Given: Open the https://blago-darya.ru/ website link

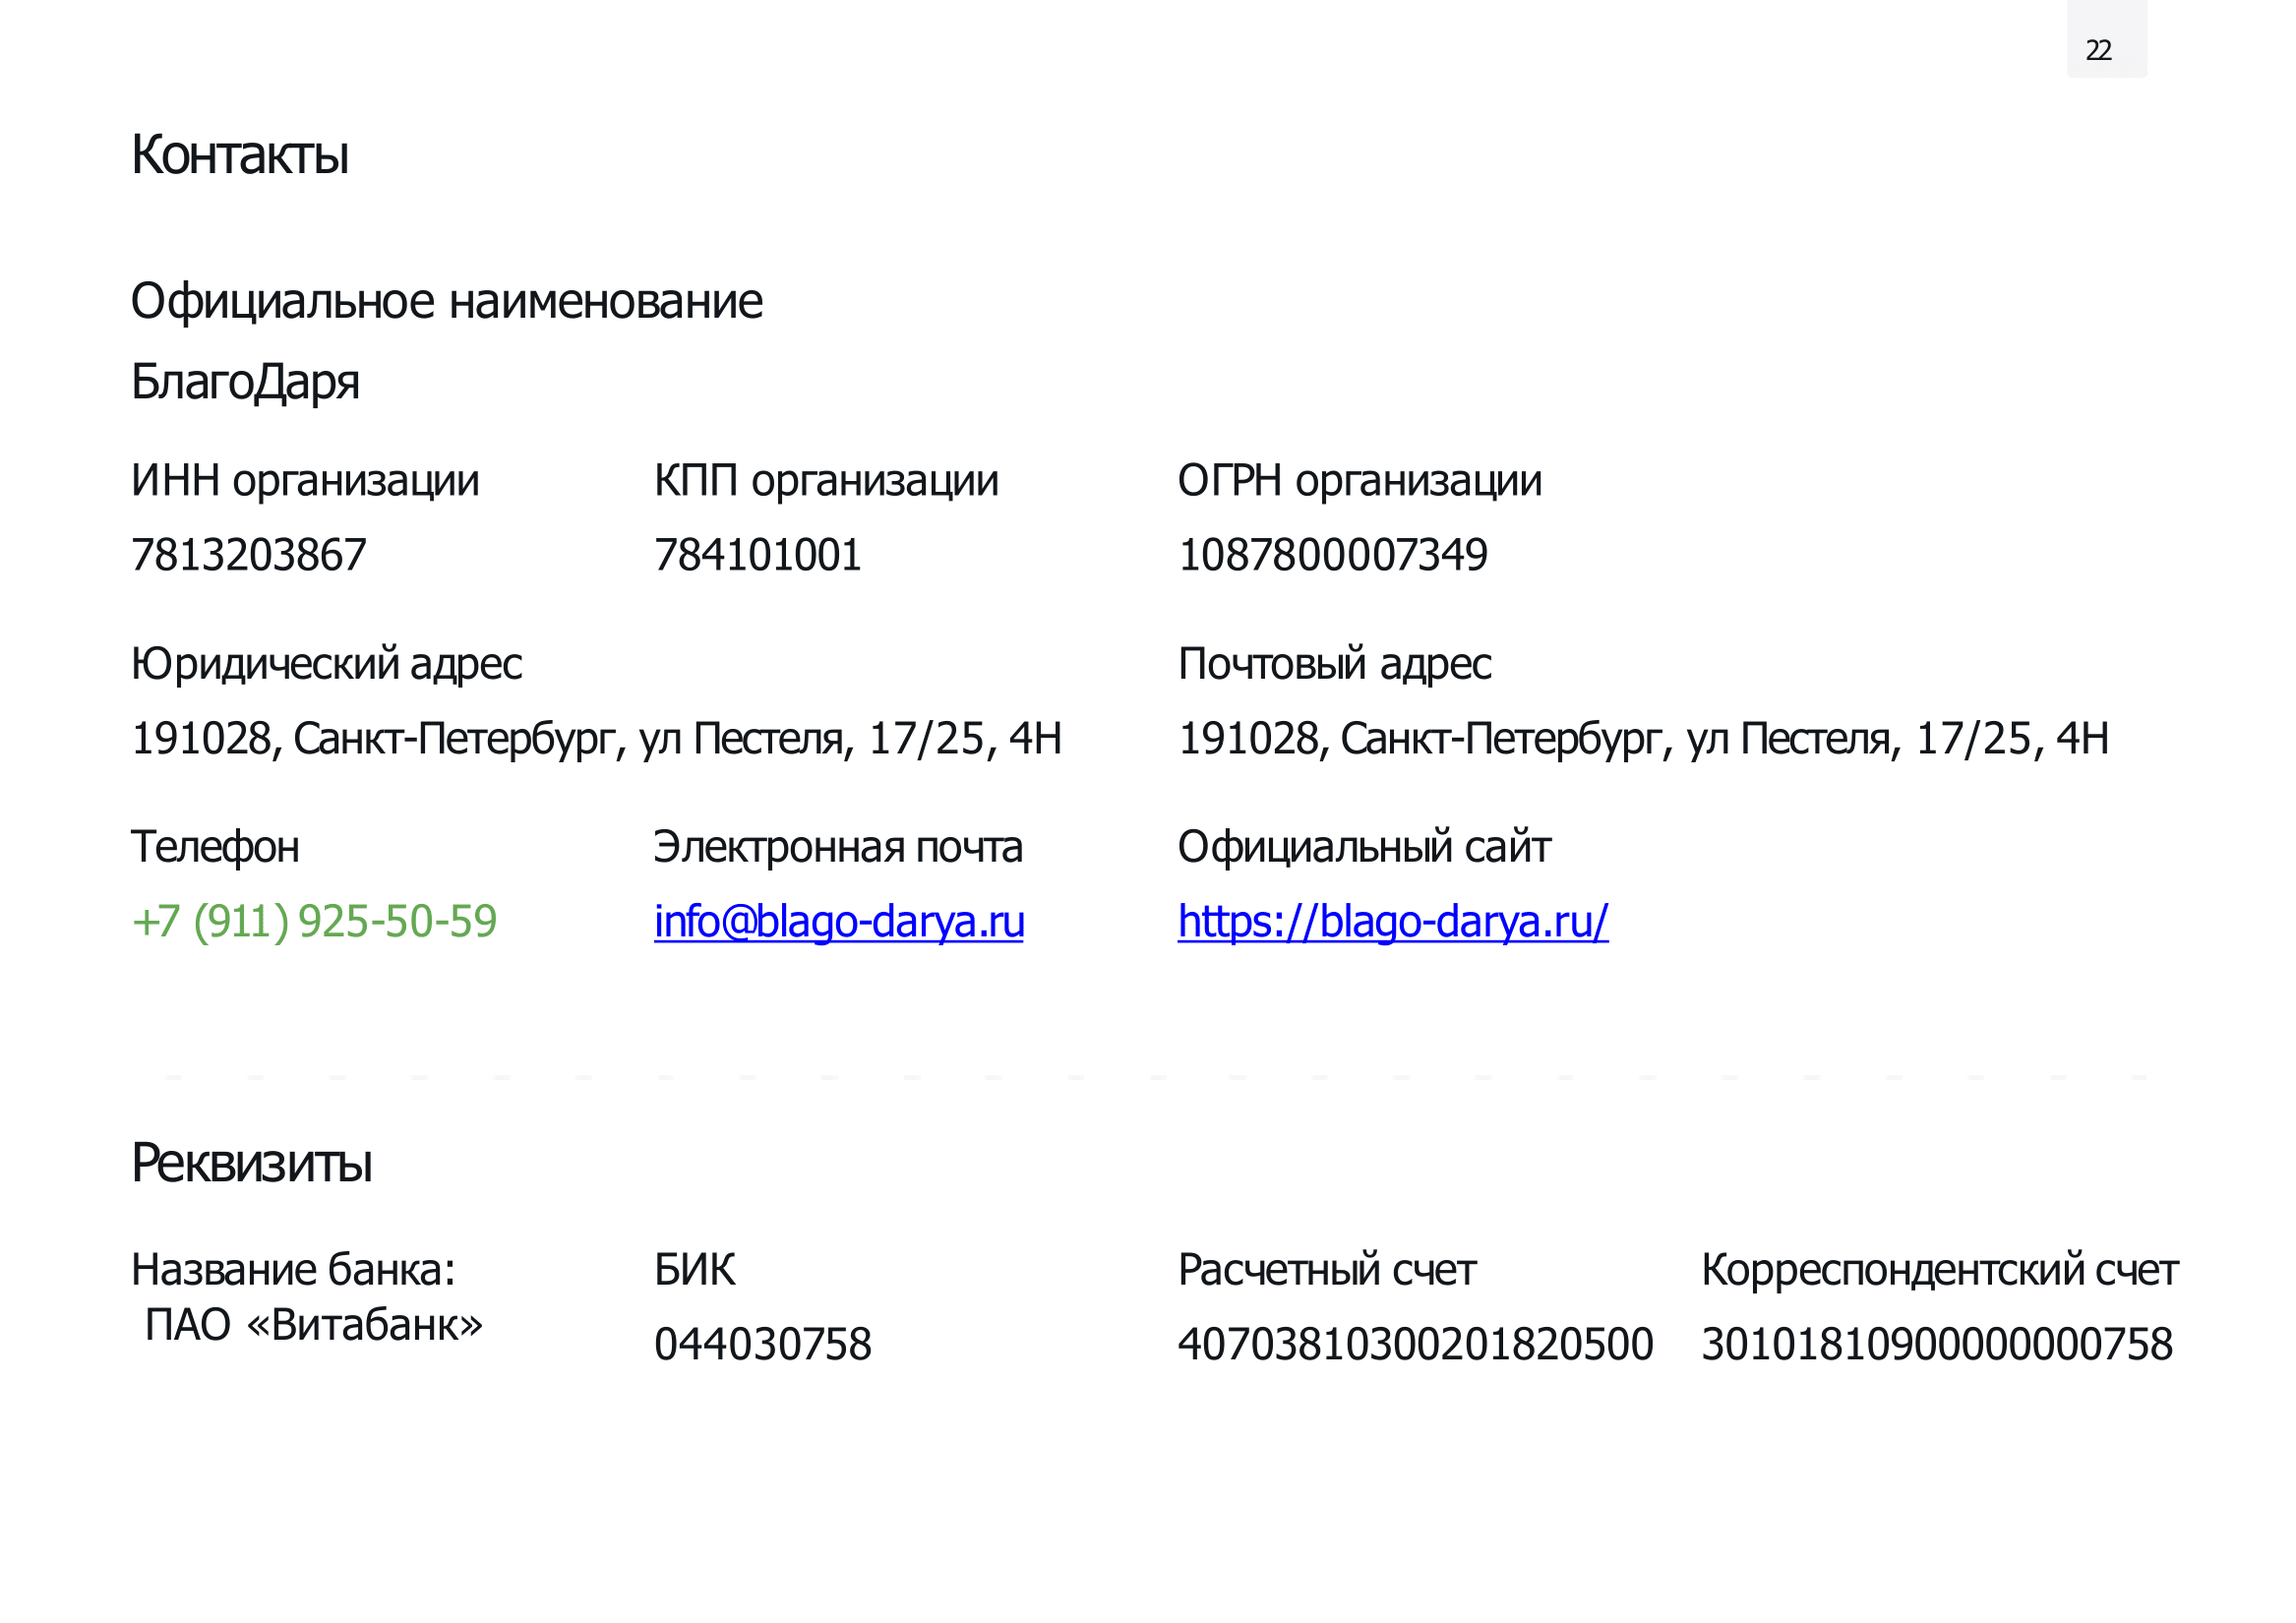Looking at the screenshot, I should click(x=1393, y=922).
